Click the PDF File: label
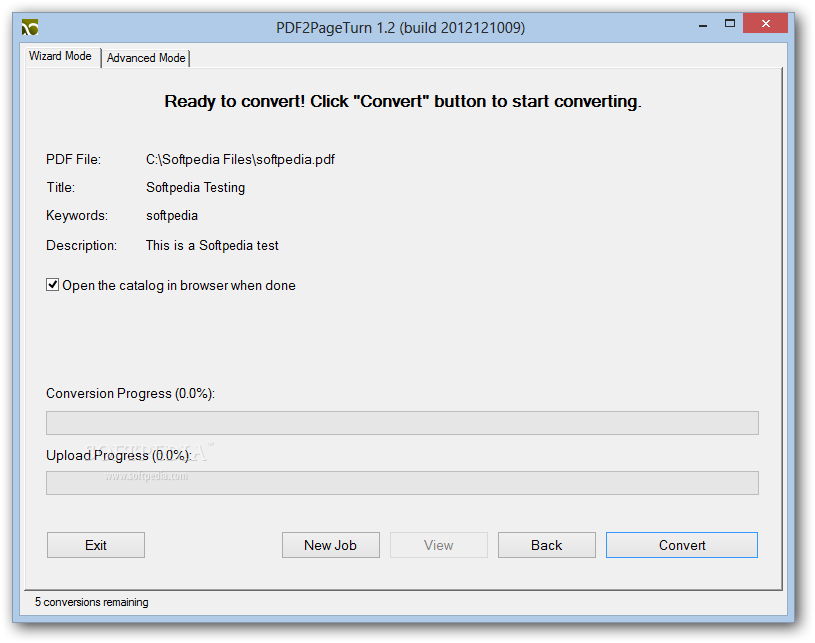This screenshot has width=815, height=643. point(73,159)
